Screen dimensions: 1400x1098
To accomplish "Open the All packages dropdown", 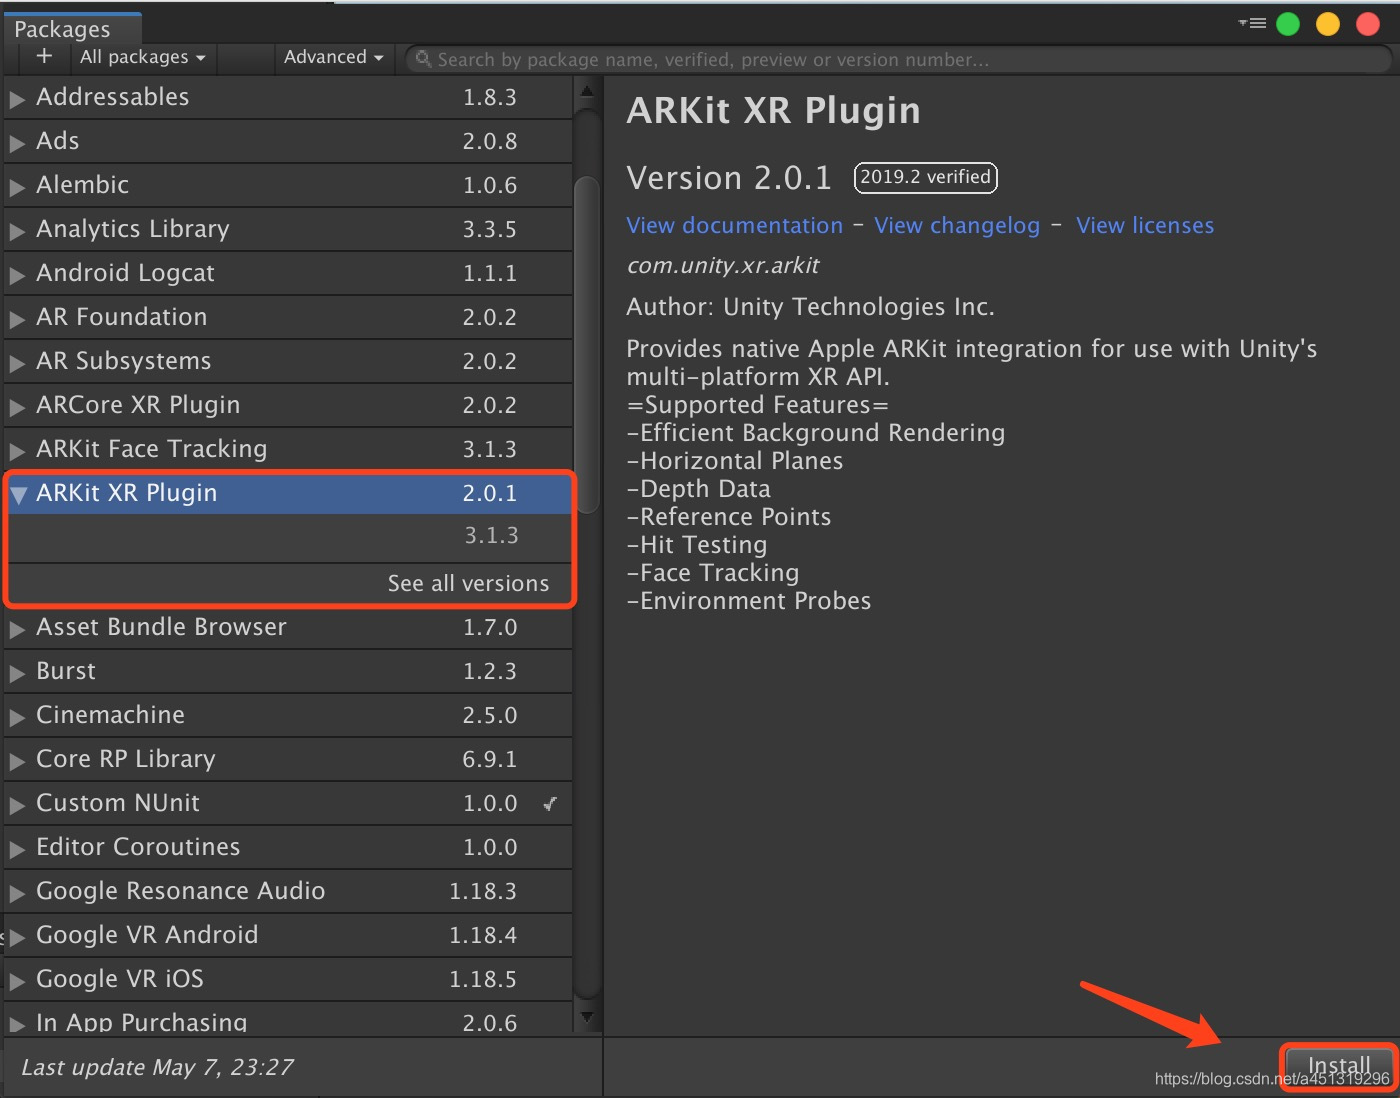I will pyautogui.click(x=142, y=58).
